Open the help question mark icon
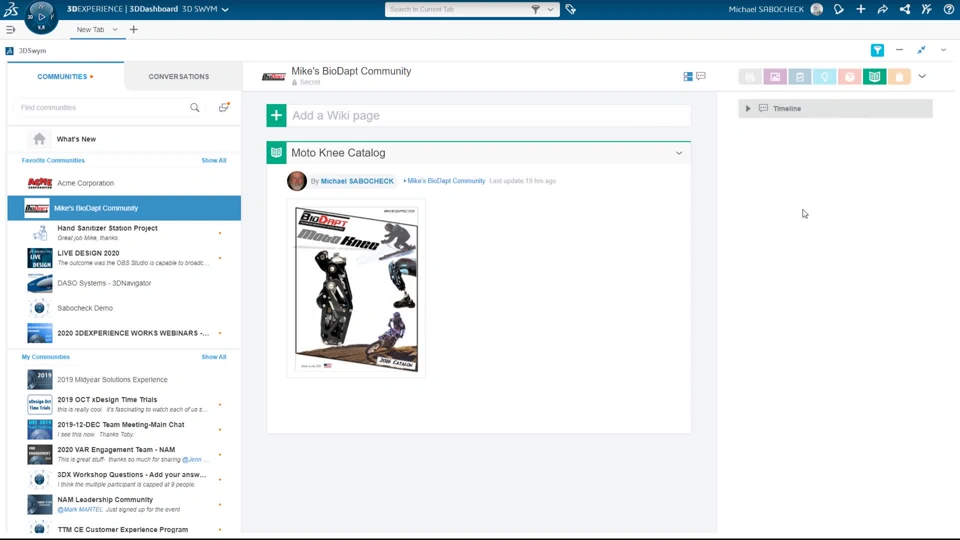This screenshot has width=960, height=540. tap(948, 9)
